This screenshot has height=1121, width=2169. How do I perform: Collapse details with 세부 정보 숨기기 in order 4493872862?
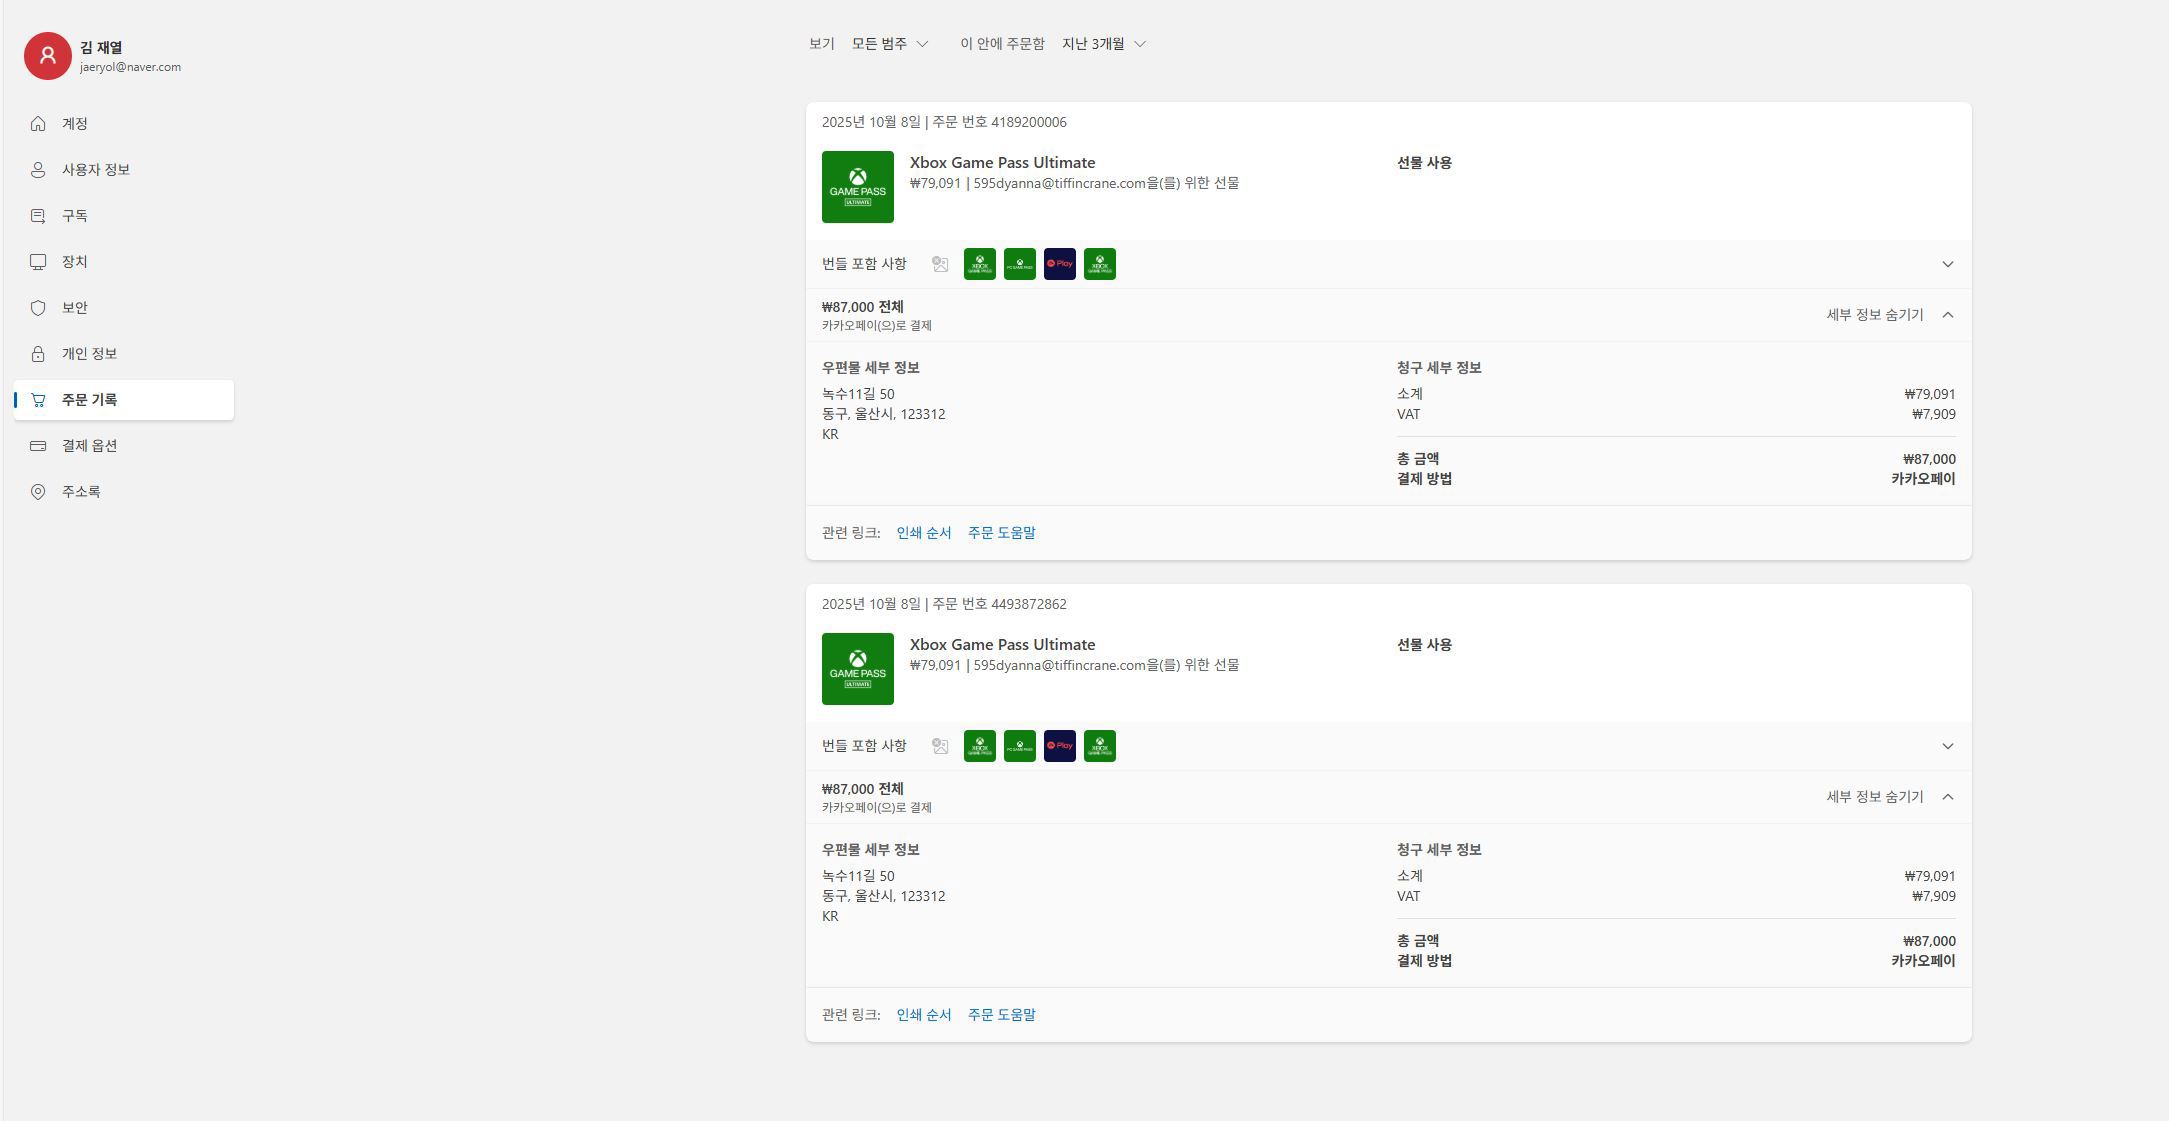[x=1890, y=797]
